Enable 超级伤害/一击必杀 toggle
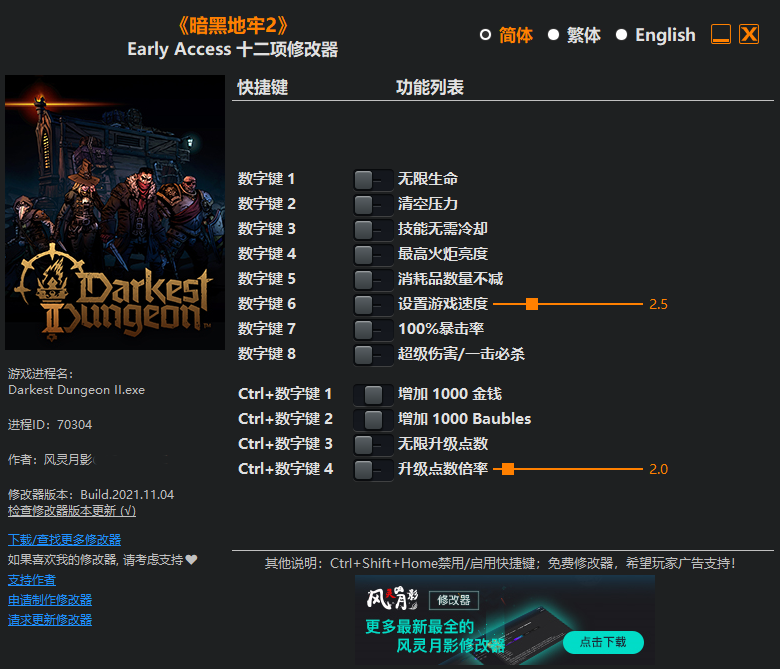This screenshot has height=669, width=780. click(372, 354)
